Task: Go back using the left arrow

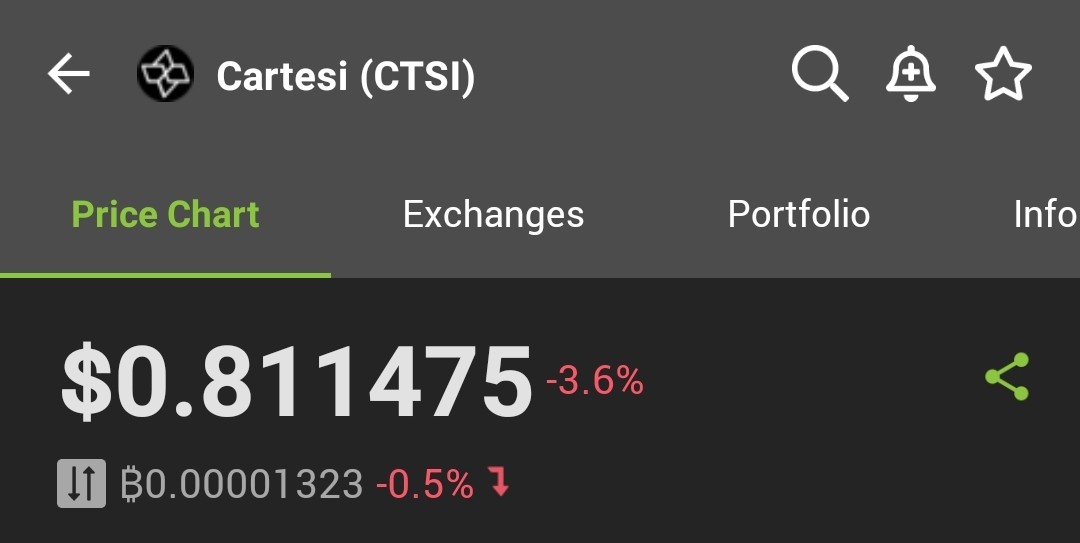Action: coord(68,73)
